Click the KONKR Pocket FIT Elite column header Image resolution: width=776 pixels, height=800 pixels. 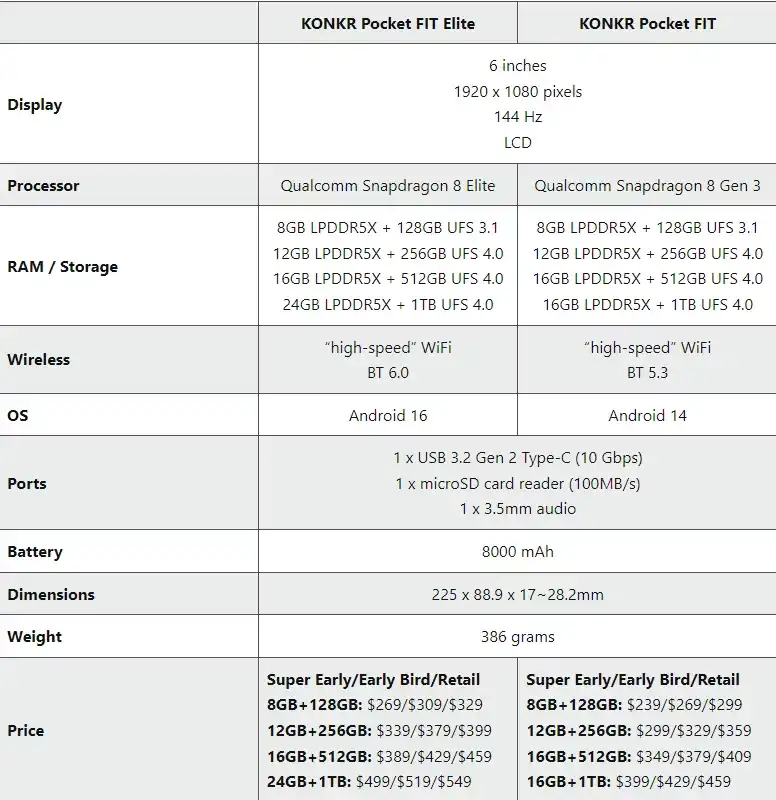pyautogui.click(x=388, y=23)
